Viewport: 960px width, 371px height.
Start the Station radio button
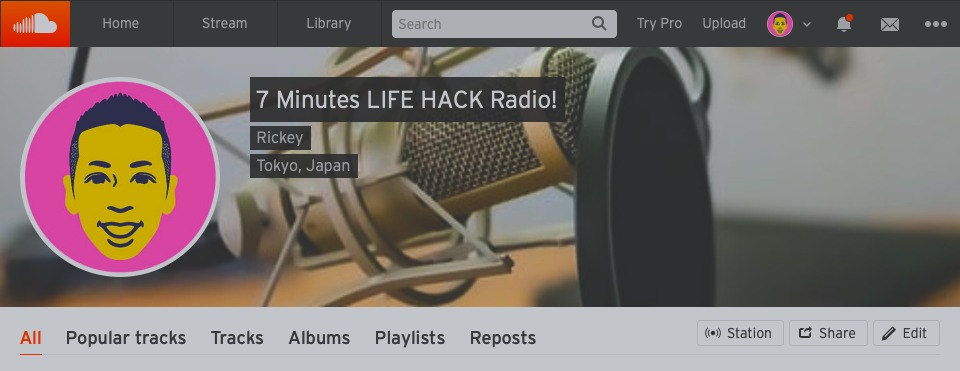pos(740,333)
